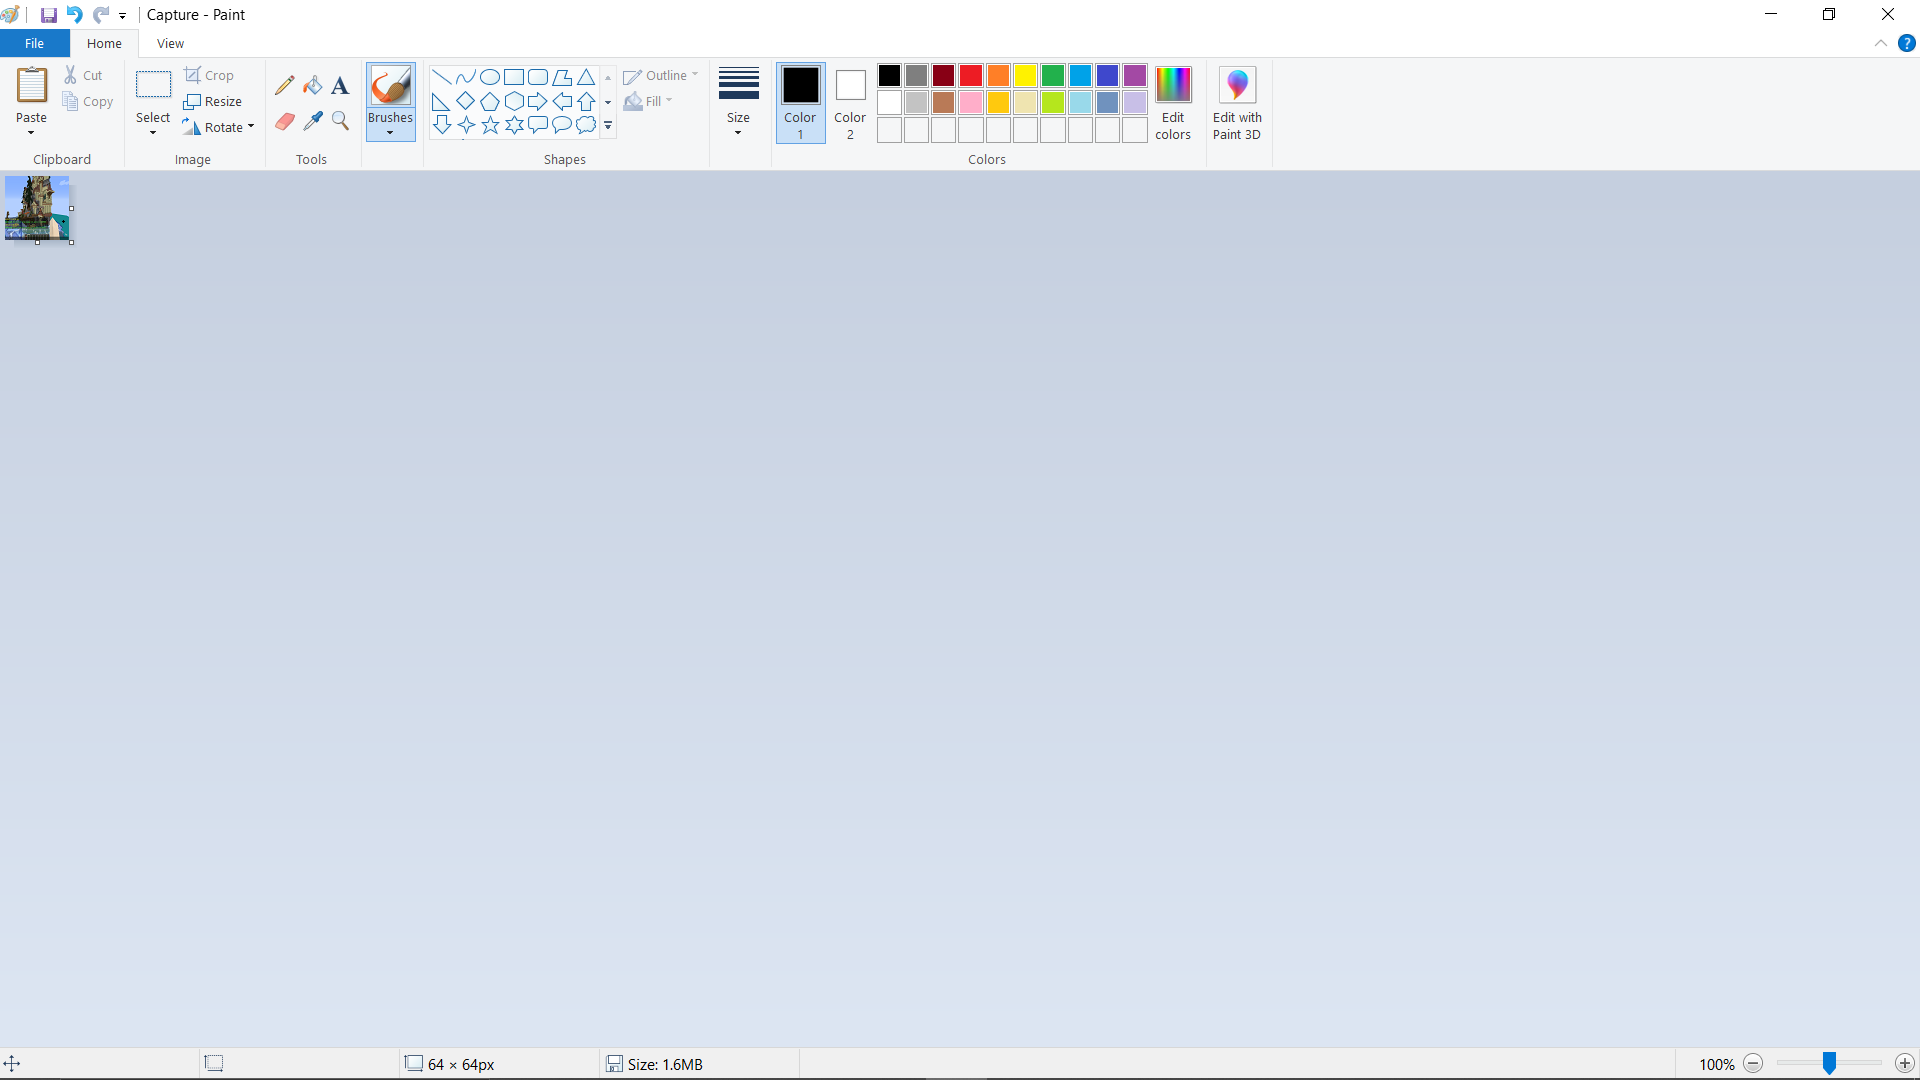Expand the Rotate dropdown
The width and height of the screenshot is (1920, 1080).
(250, 127)
